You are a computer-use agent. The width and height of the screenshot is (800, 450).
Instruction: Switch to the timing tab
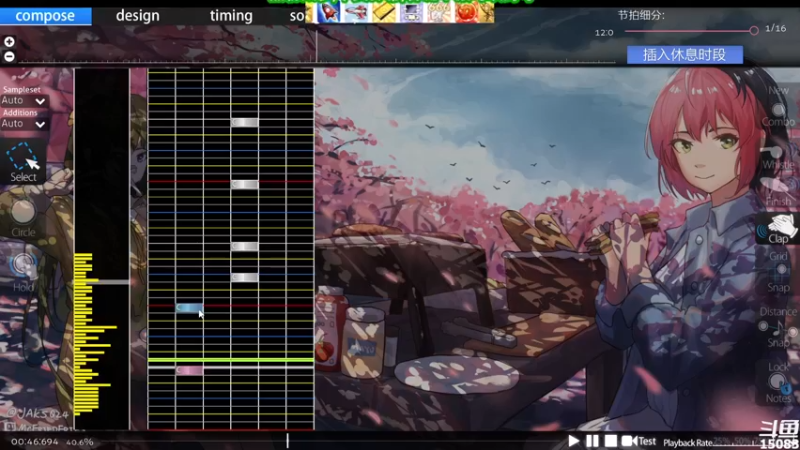231,16
